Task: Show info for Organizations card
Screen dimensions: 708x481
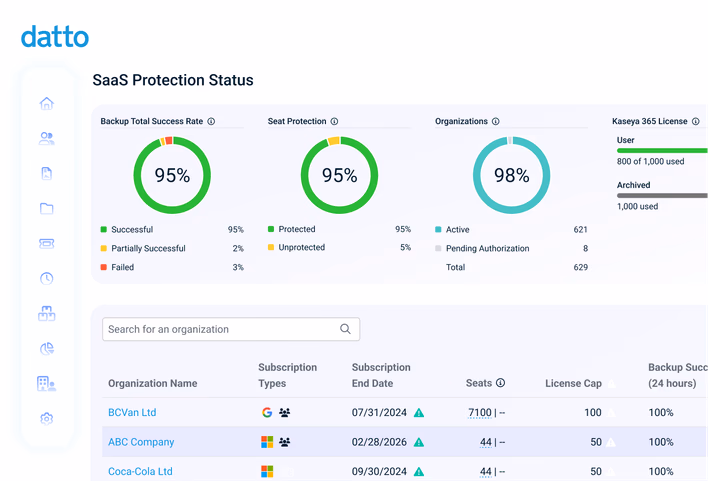Action: (x=496, y=121)
